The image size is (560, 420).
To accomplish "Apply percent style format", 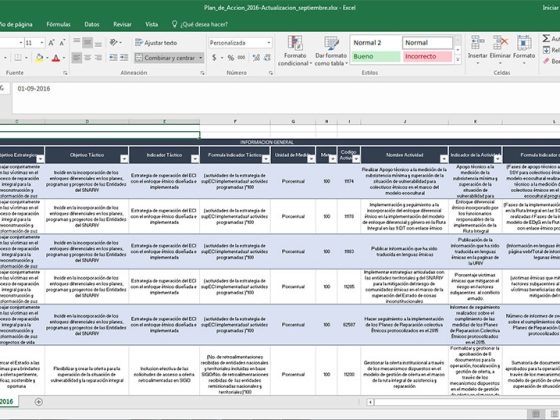I will (x=231, y=58).
